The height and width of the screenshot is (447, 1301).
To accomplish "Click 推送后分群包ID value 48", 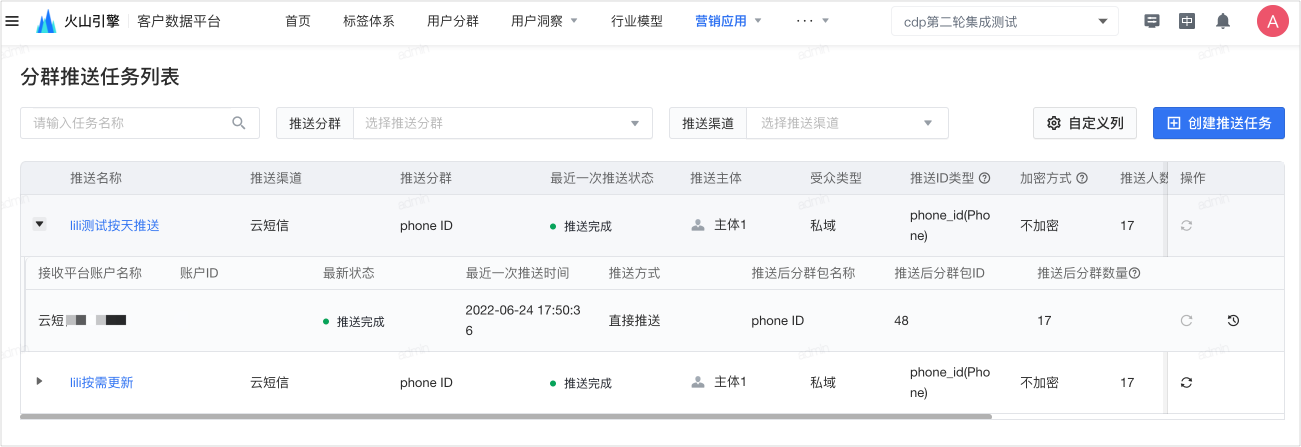I will [x=902, y=321].
